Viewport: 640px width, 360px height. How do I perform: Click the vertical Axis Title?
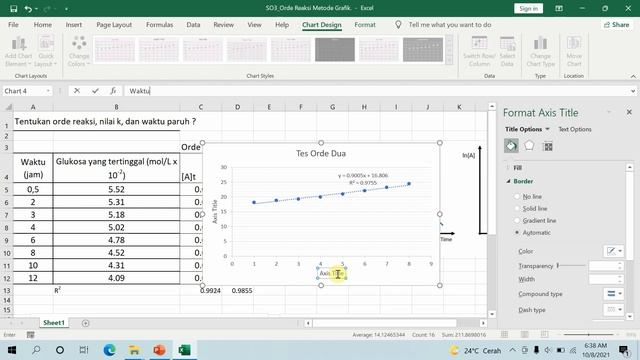[215, 211]
